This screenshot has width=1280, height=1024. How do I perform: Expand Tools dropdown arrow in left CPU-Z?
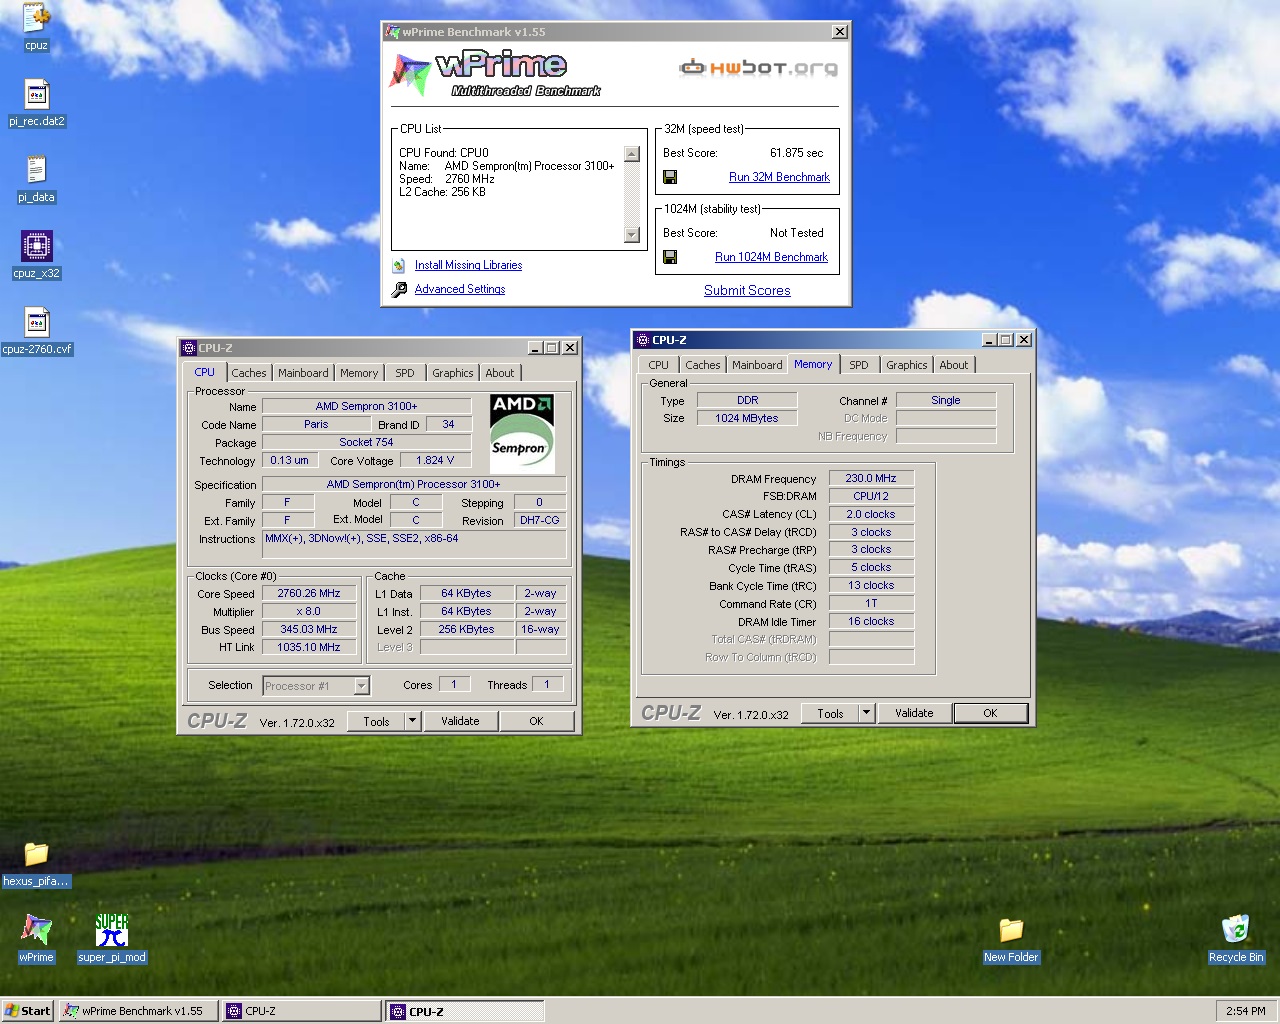coord(413,721)
